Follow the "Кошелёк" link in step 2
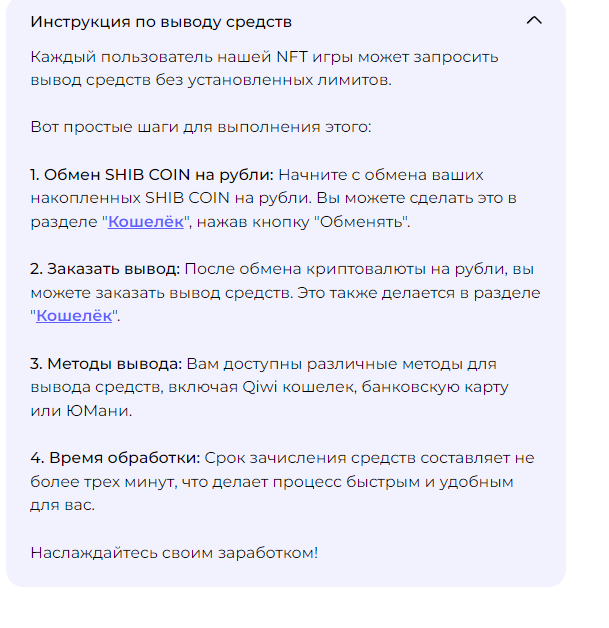 73,316
